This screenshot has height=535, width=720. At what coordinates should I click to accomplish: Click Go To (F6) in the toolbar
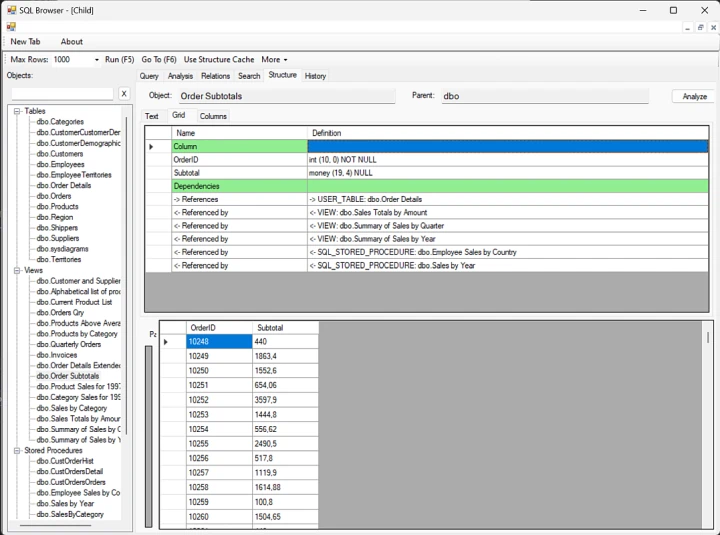pos(159,60)
